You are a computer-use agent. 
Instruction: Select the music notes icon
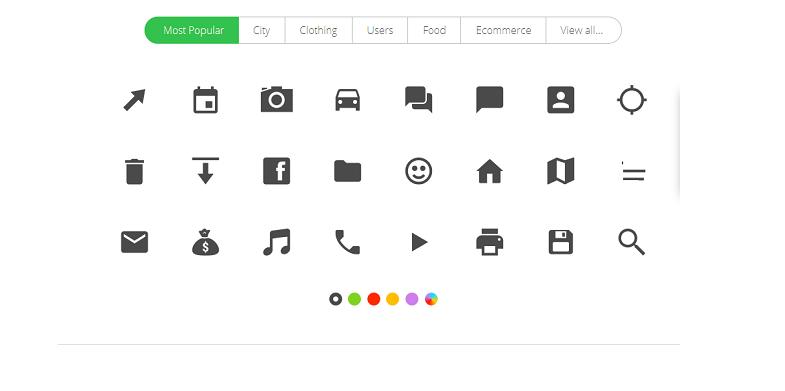(277, 242)
